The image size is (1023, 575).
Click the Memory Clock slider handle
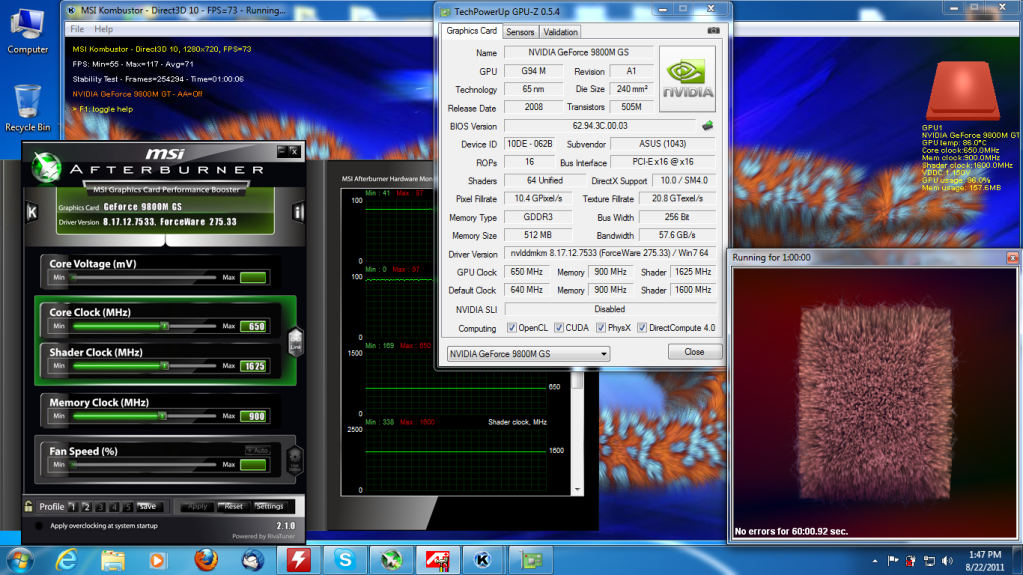pos(162,416)
